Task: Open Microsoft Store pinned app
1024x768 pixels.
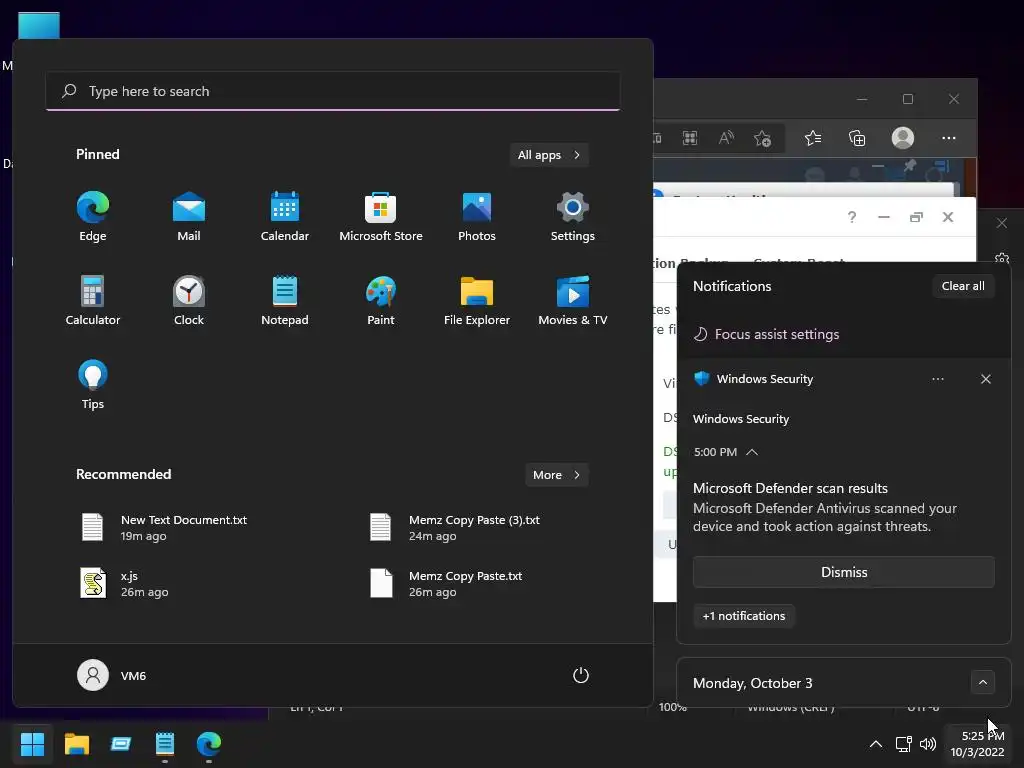Action: click(x=381, y=217)
